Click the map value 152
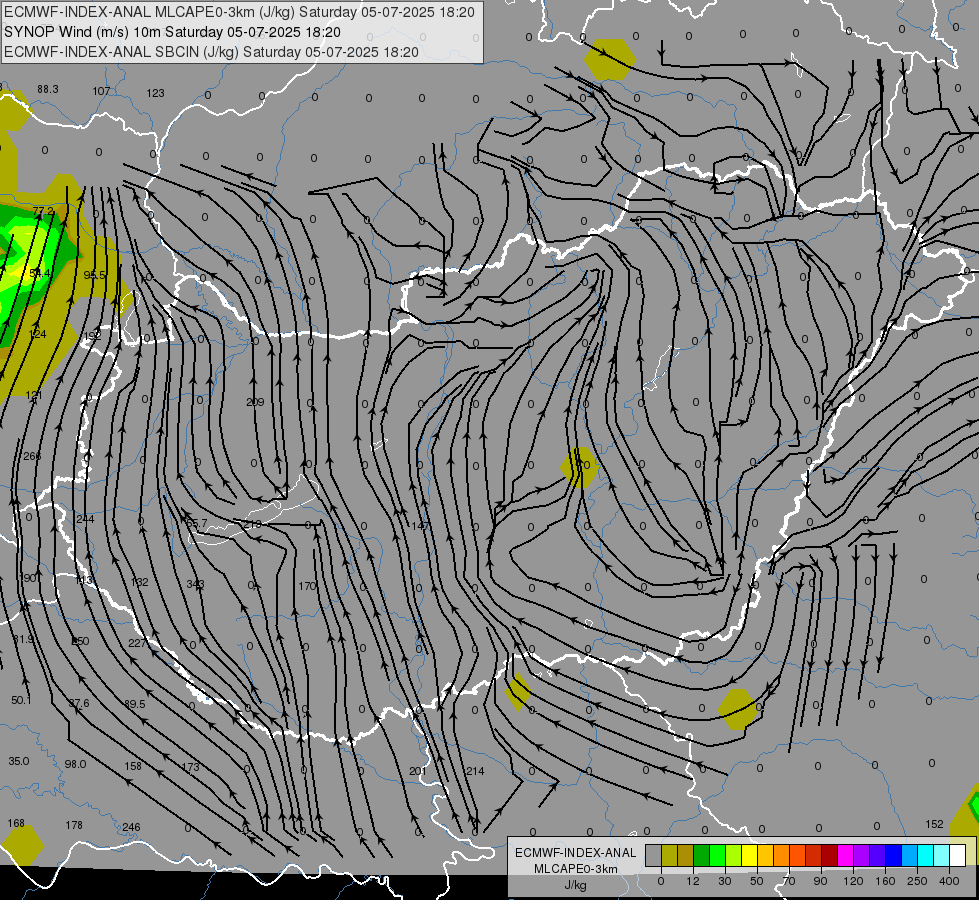The height and width of the screenshot is (900, 979). click(934, 824)
